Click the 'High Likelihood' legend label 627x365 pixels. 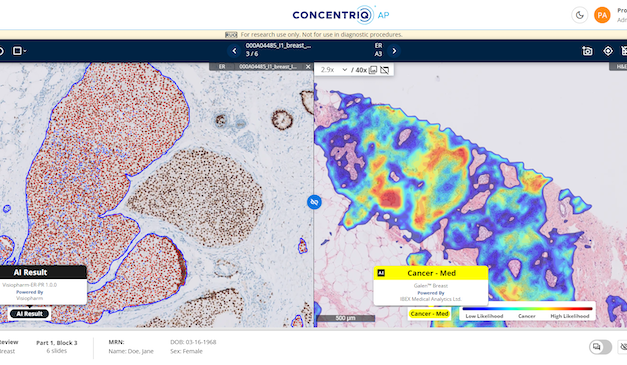coord(569,316)
